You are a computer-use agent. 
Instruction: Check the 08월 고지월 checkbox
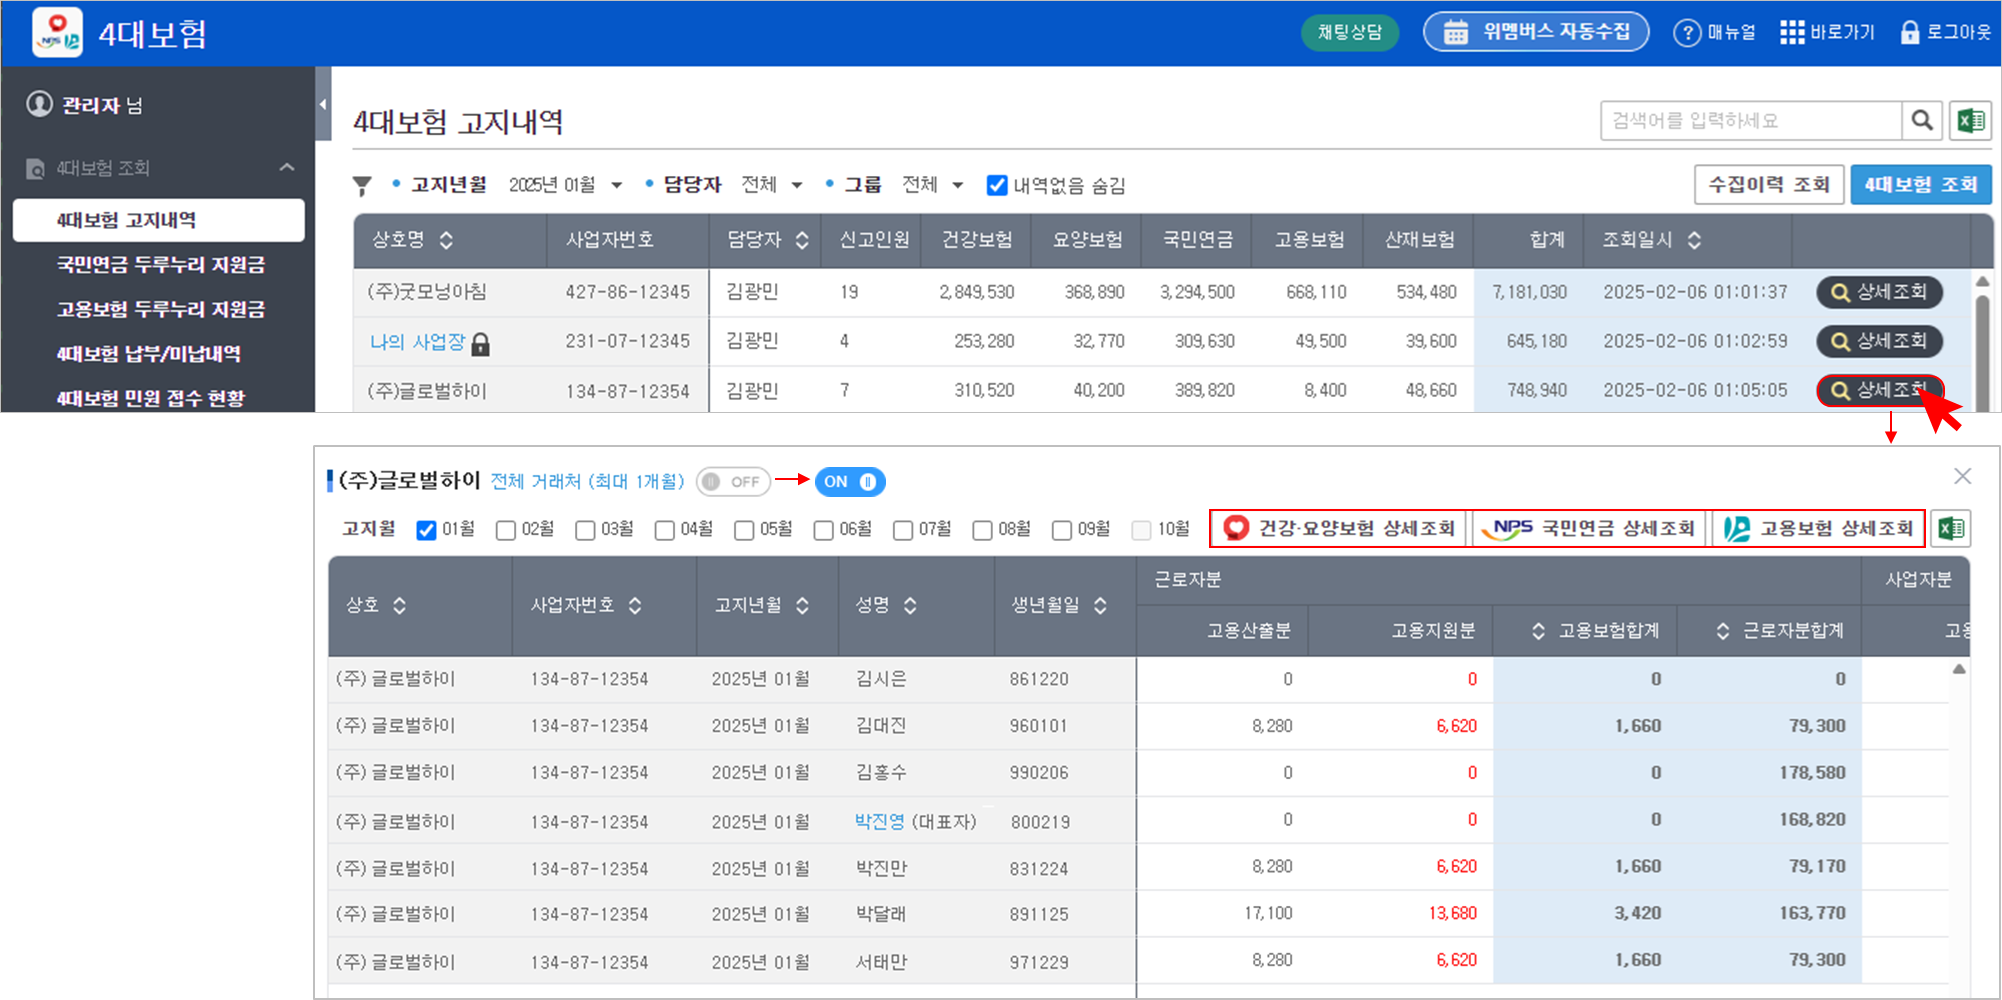coord(983,530)
